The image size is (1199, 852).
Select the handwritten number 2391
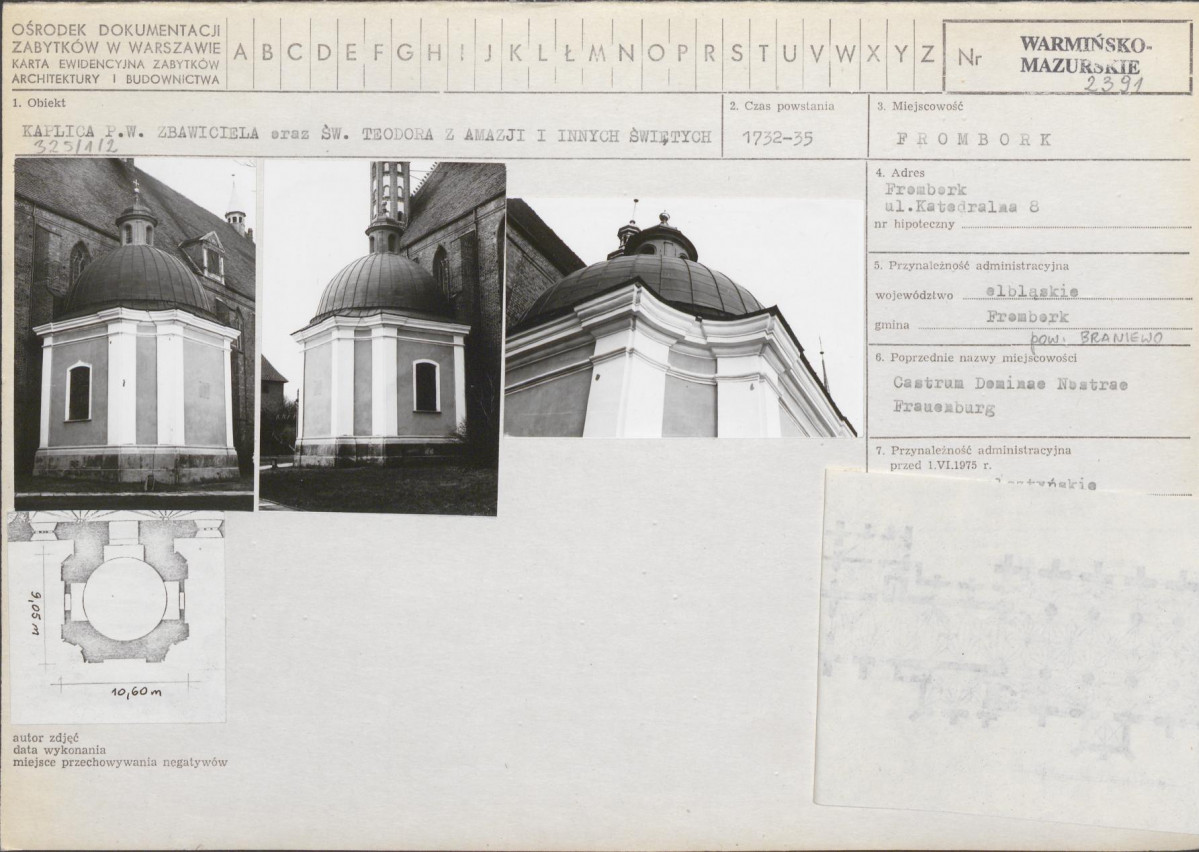[x=1112, y=84]
